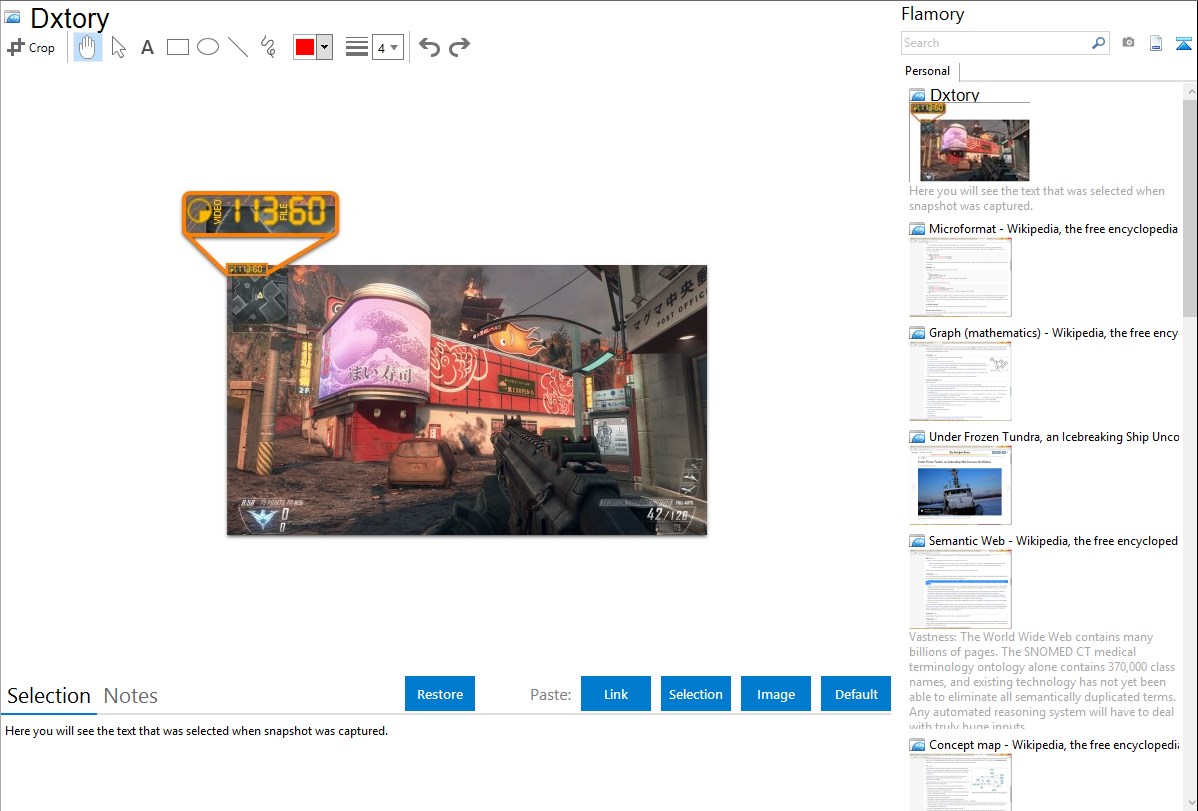Screen dimensions: 1198x811
Task: Open the Dxtory snapshot thumbnail in sidebar
Action: pyautogui.click(x=970, y=142)
